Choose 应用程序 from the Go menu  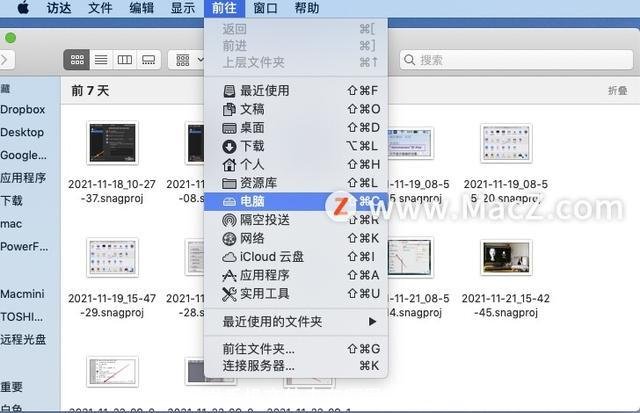click(x=296, y=275)
